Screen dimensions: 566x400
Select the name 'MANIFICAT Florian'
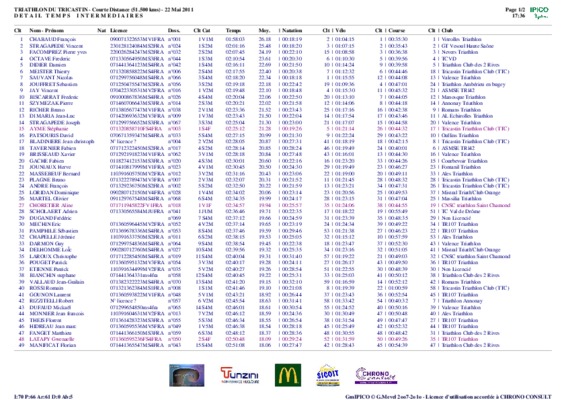pos(53,345)
